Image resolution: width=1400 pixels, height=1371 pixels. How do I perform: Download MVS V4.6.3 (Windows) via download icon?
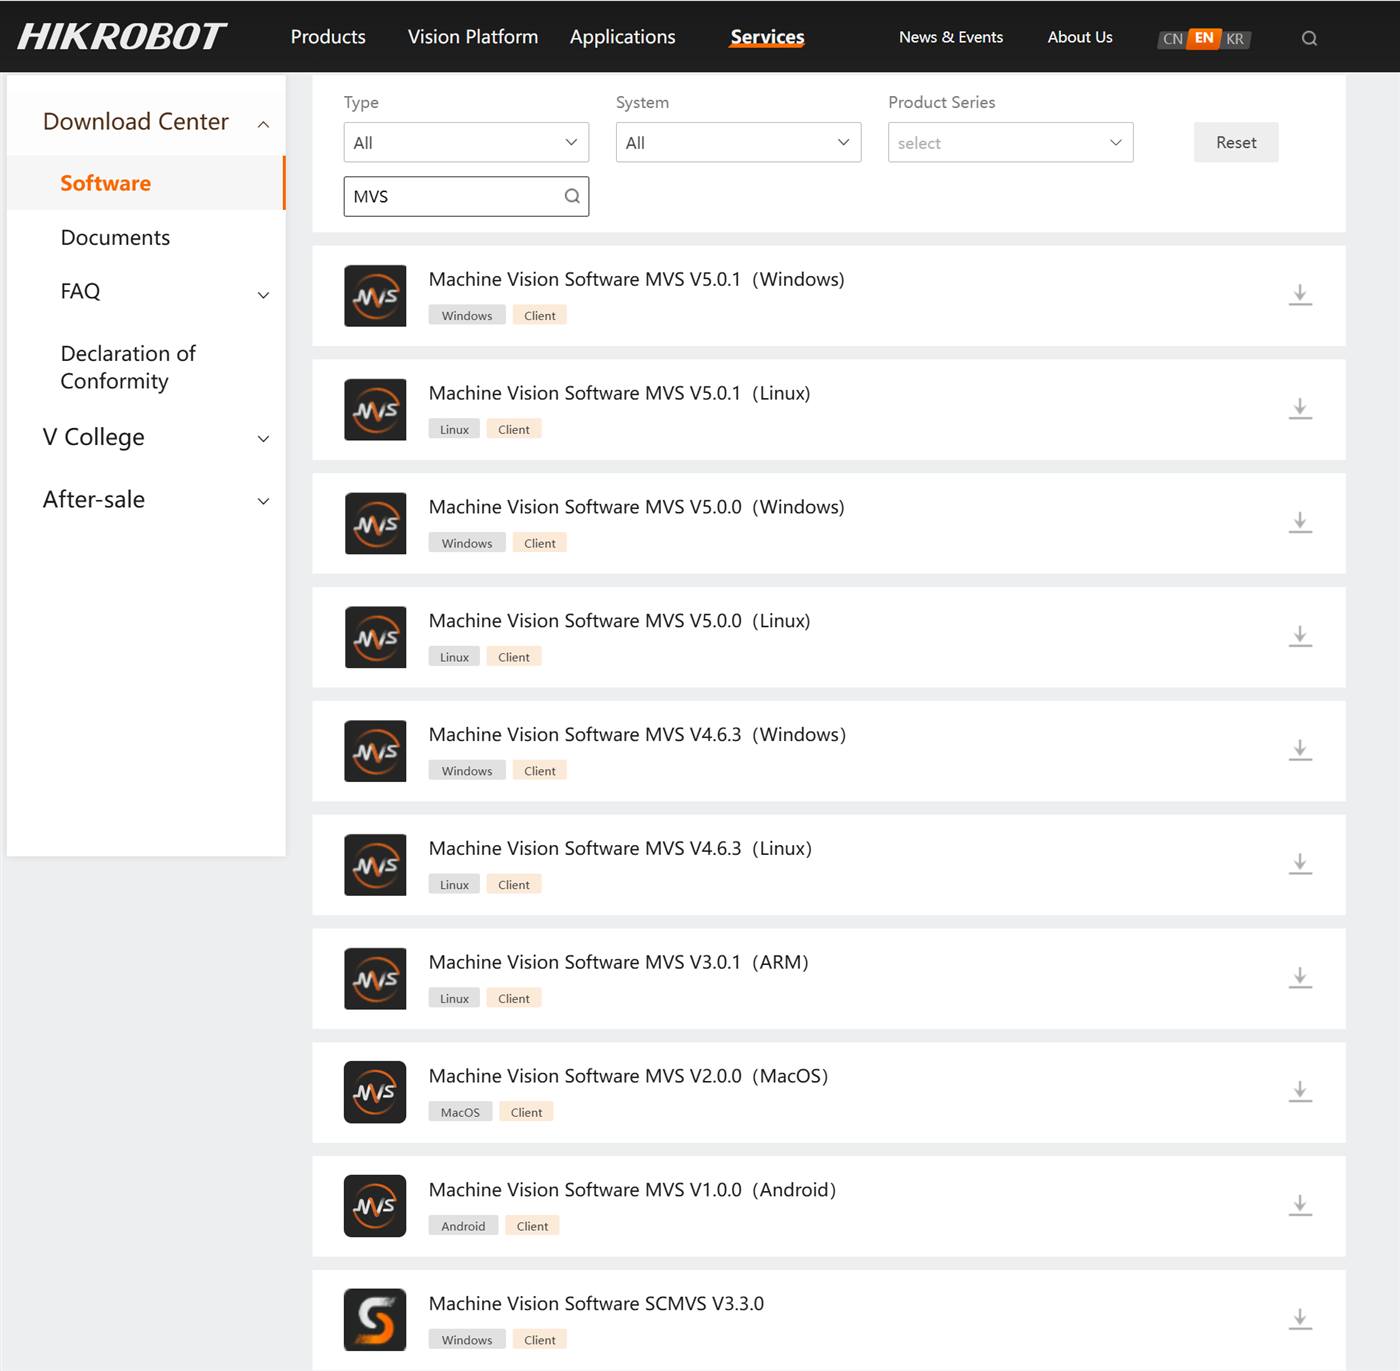1300,750
